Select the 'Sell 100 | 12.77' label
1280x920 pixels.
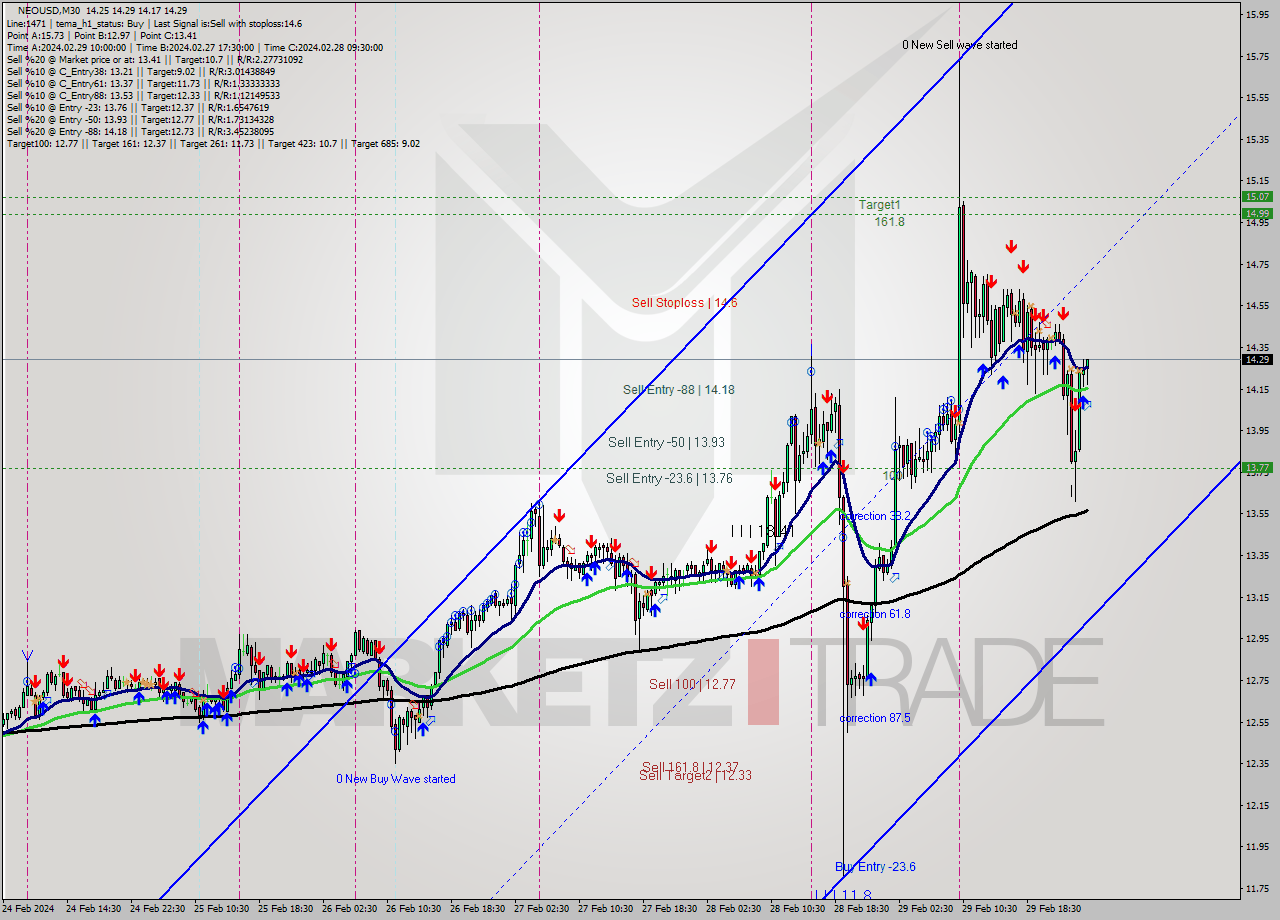click(692, 684)
